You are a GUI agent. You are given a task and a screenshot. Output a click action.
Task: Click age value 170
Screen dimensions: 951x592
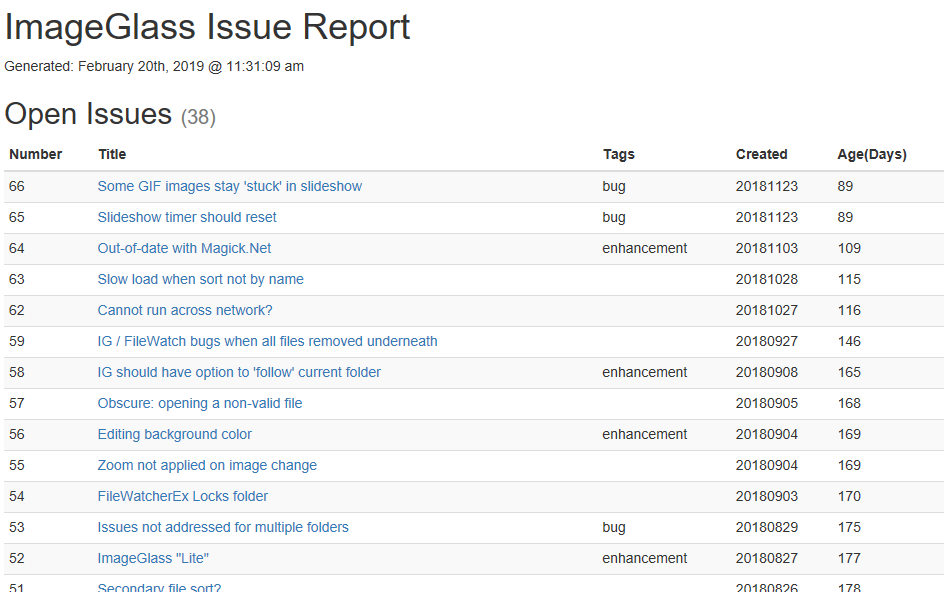849,496
